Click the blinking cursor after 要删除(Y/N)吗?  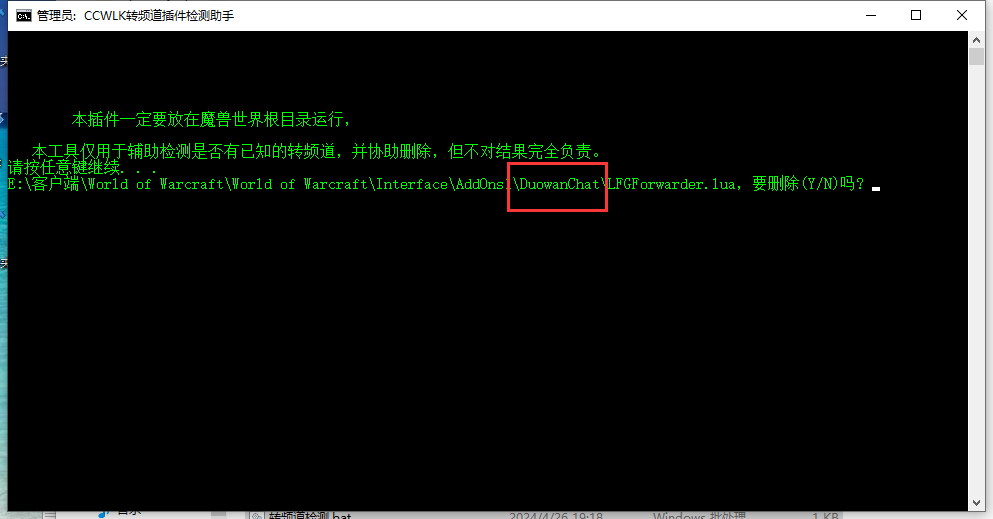(876, 189)
